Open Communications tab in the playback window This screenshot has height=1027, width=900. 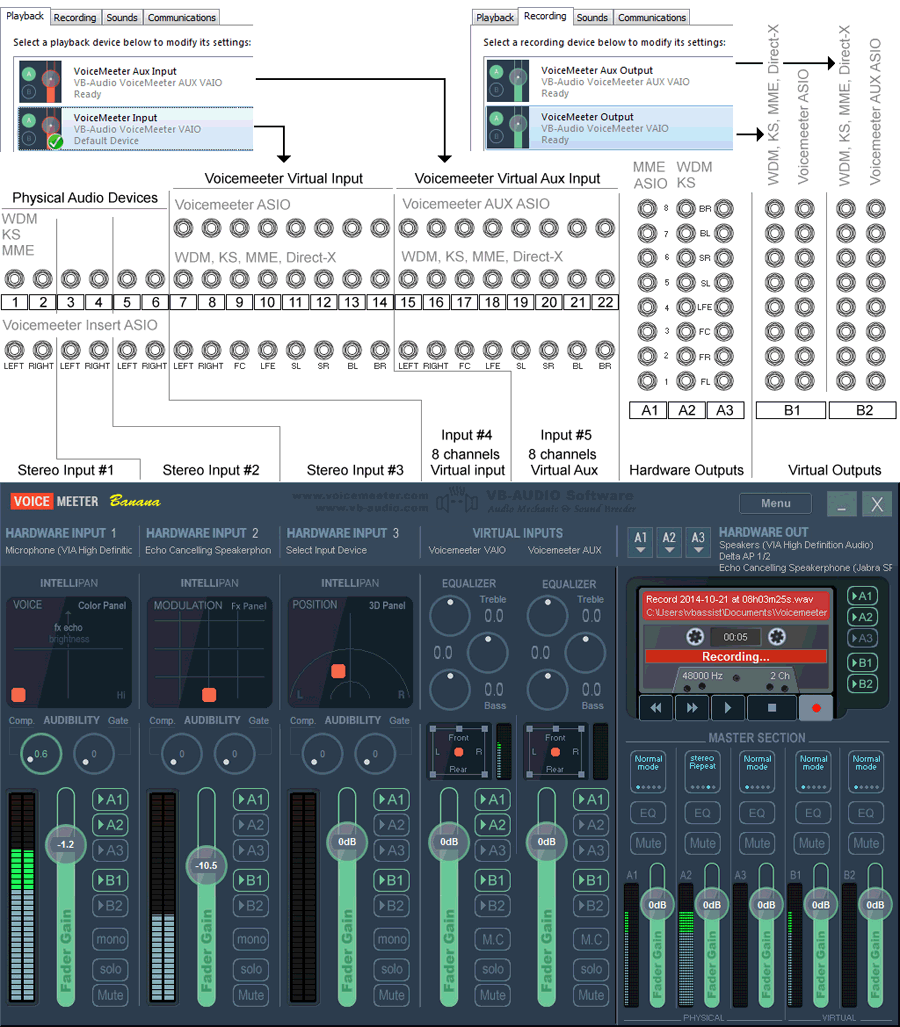[x=181, y=18]
